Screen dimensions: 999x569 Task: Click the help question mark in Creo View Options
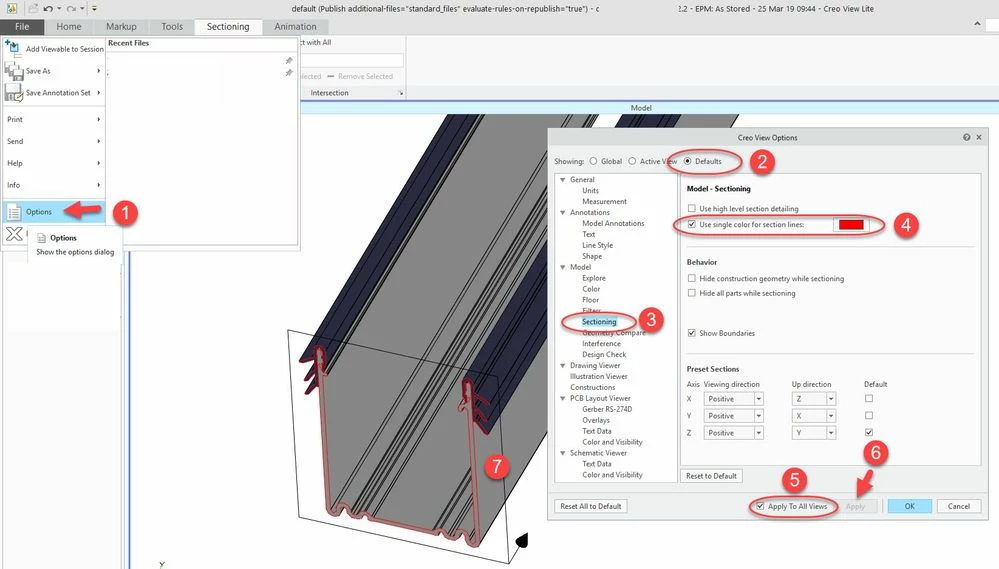point(967,137)
